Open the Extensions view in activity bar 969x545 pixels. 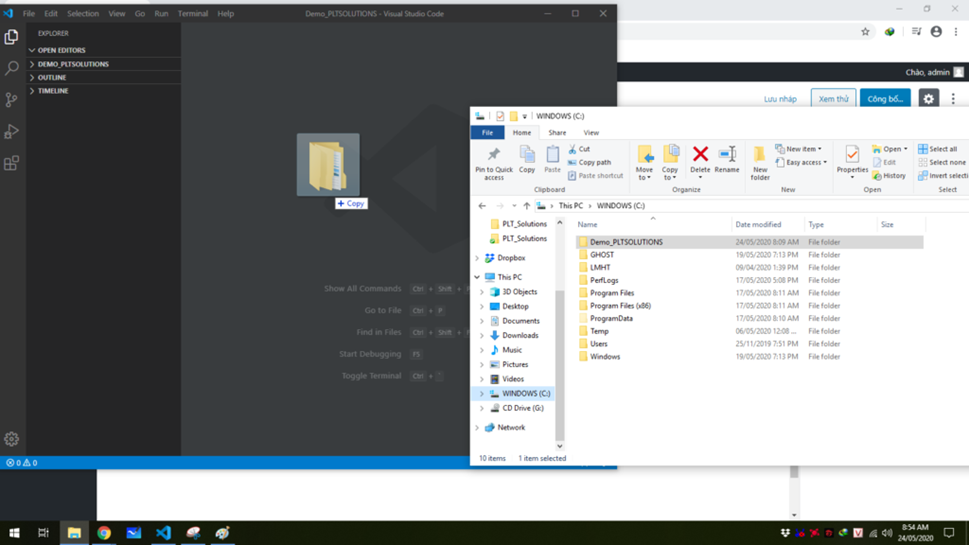(12, 163)
